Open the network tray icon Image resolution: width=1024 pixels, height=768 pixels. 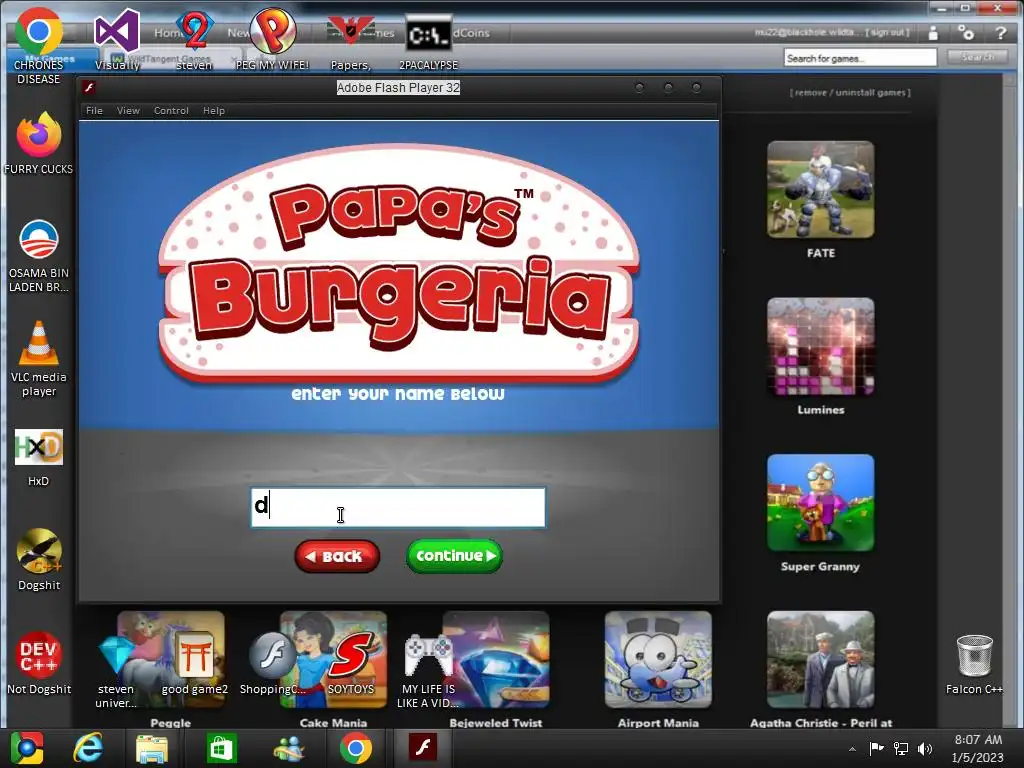point(901,748)
